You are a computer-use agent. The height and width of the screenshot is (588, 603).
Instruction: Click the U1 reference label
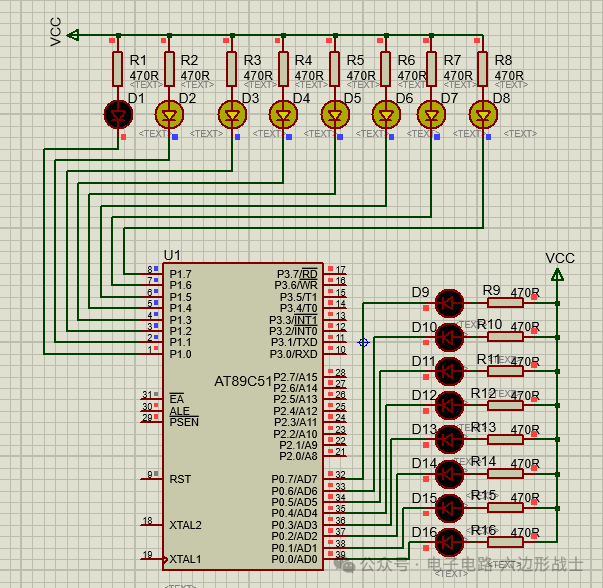pyautogui.click(x=172, y=255)
